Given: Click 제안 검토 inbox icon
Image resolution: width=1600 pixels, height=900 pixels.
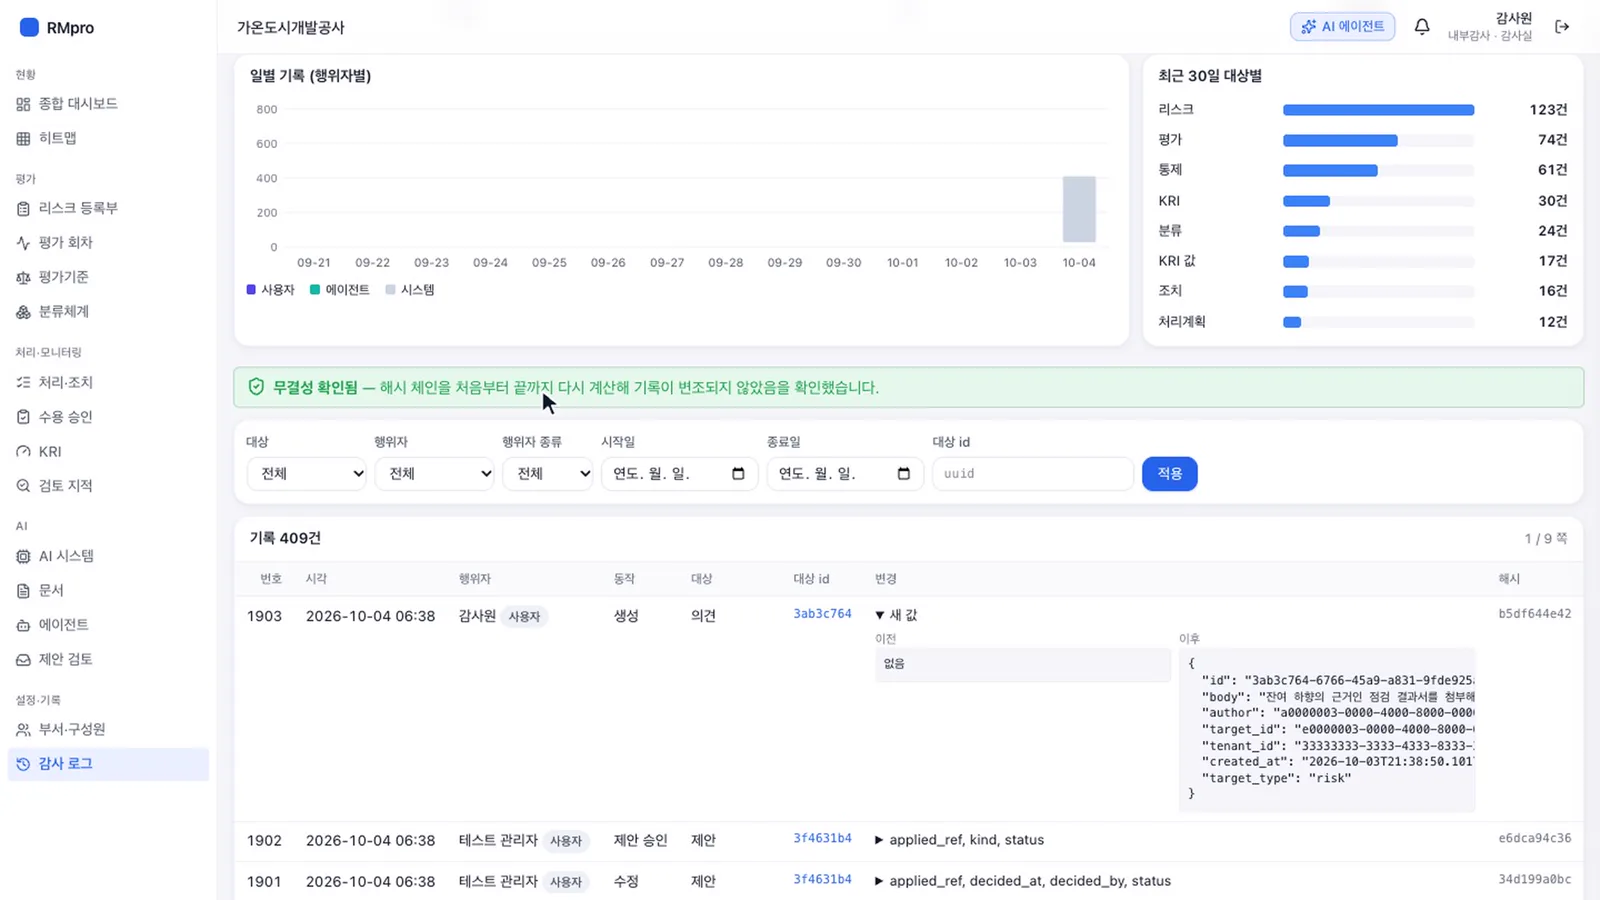Looking at the screenshot, I should coord(23,660).
